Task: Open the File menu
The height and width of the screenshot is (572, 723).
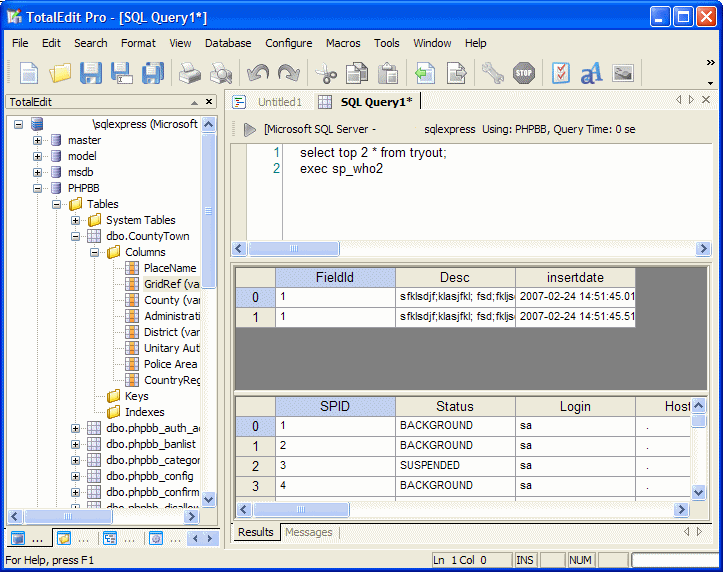Action: [20, 43]
